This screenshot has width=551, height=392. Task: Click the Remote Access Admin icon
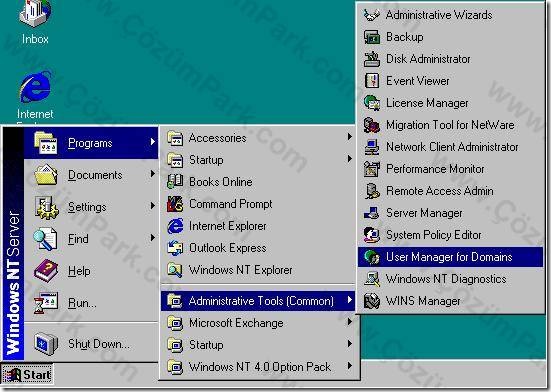[x=371, y=191]
